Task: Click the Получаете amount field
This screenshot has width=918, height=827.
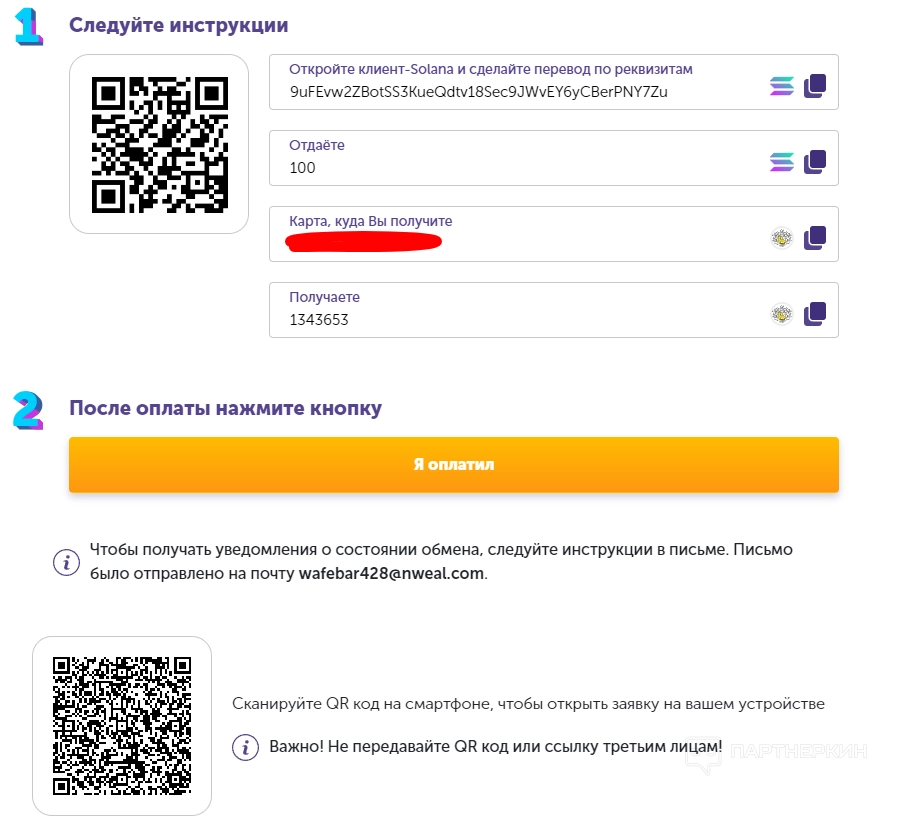Action: [520, 319]
